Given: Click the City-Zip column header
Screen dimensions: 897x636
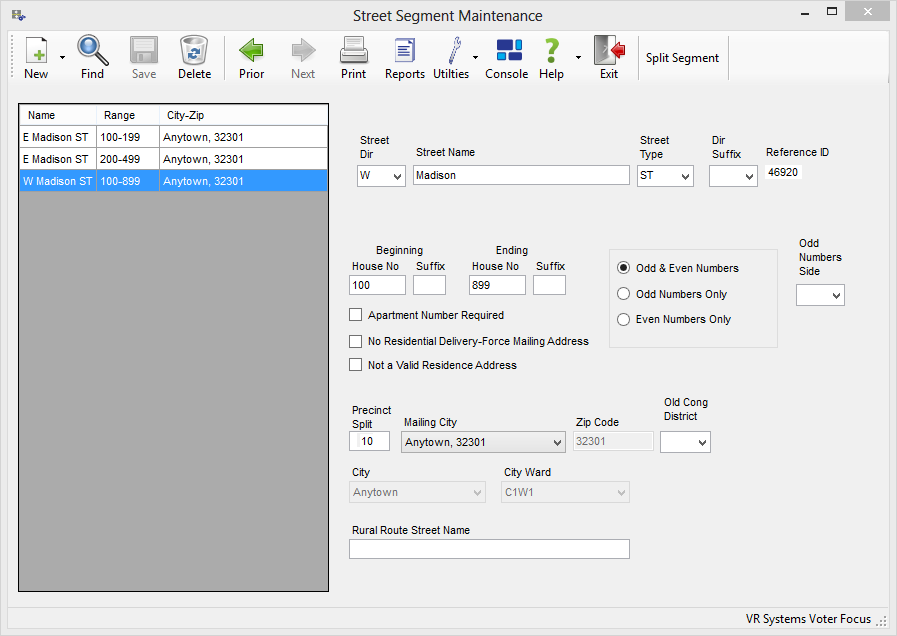Looking at the screenshot, I should click(x=244, y=115).
